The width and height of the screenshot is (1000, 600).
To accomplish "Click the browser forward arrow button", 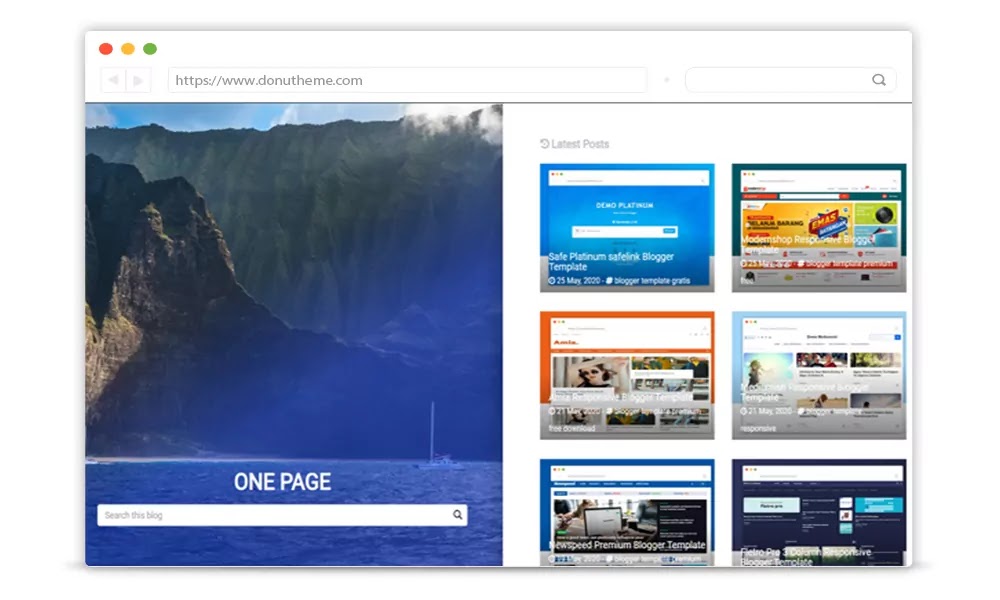I will (x=138, y=80).
